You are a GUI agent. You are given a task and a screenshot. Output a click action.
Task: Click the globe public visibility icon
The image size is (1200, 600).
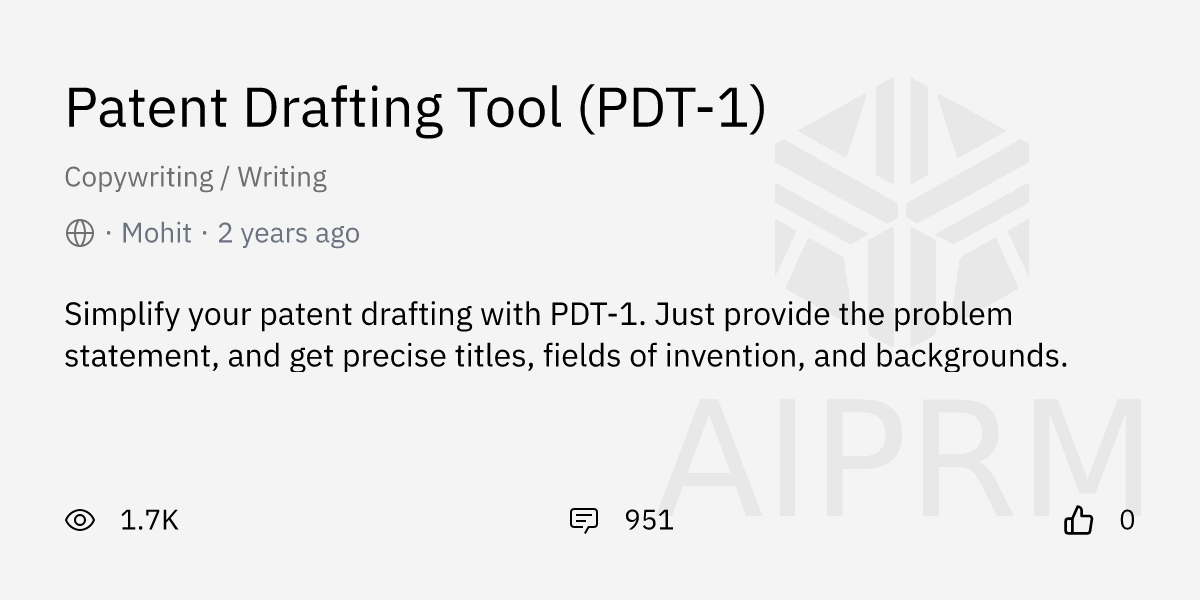click(x=80, y=234)
